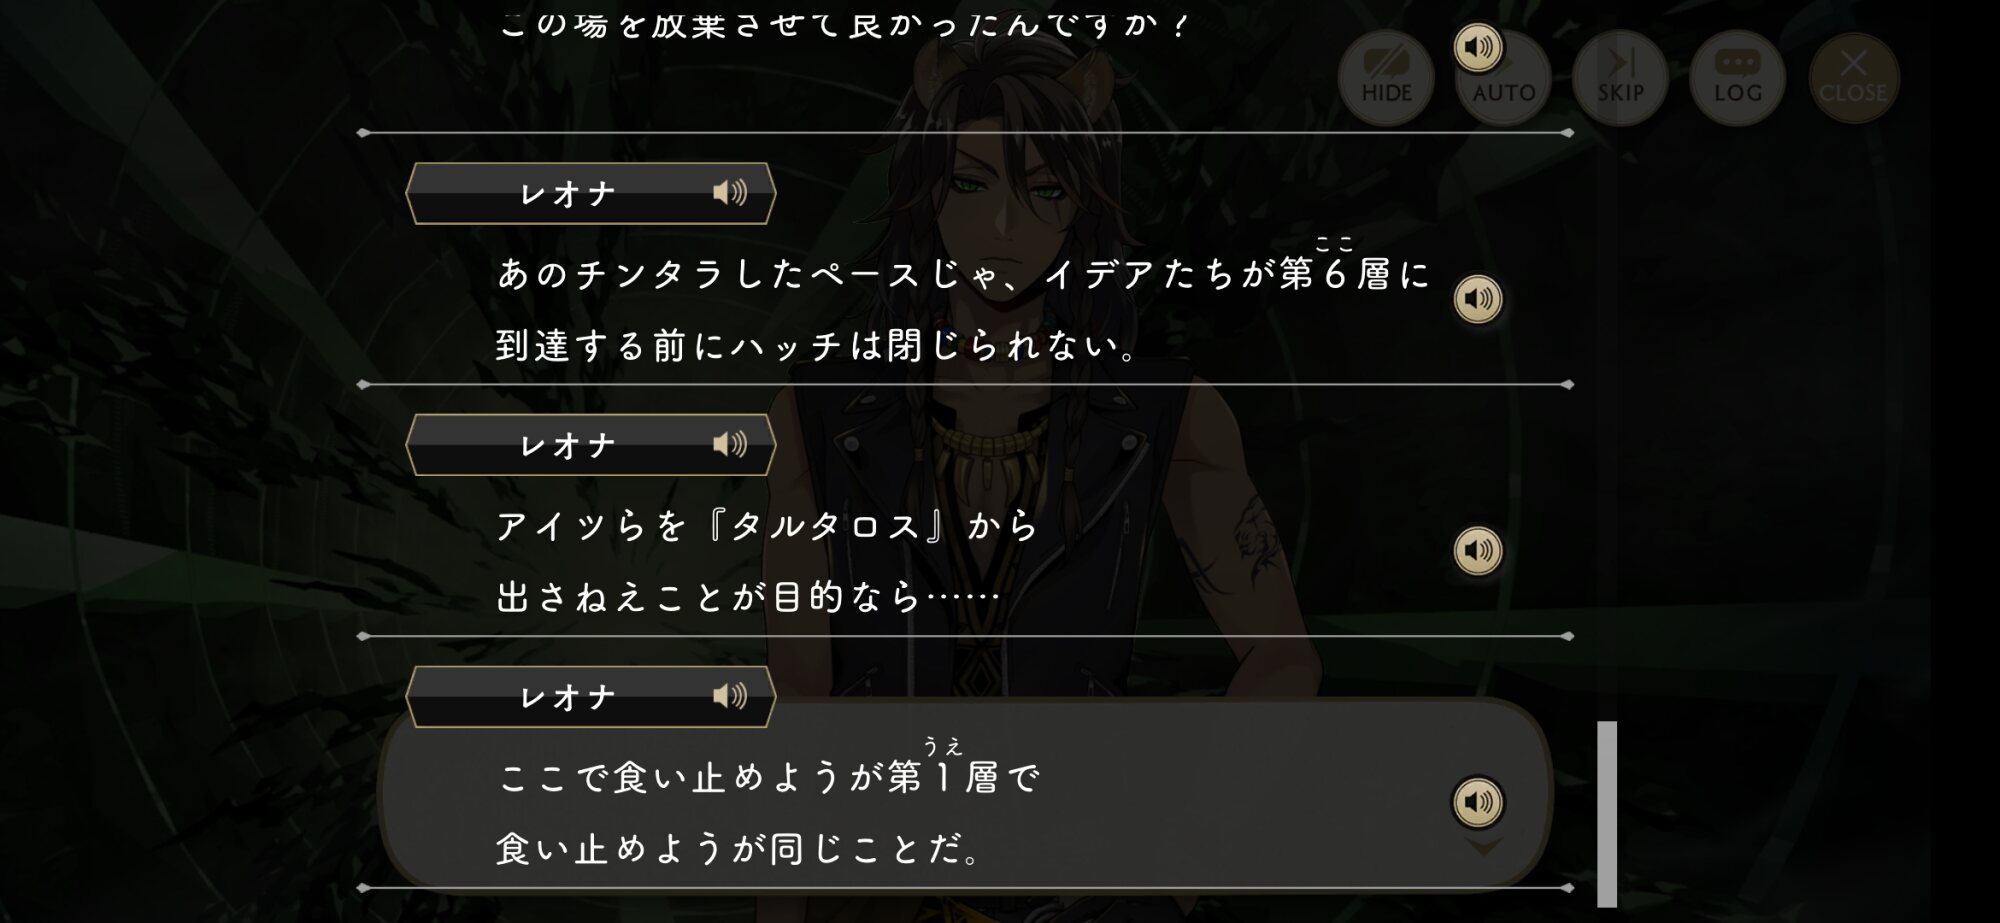Screen dimensions: 2000x923
Task: Play voice for the タルタロス dialogue line
Action: [x=1478, y=551]
